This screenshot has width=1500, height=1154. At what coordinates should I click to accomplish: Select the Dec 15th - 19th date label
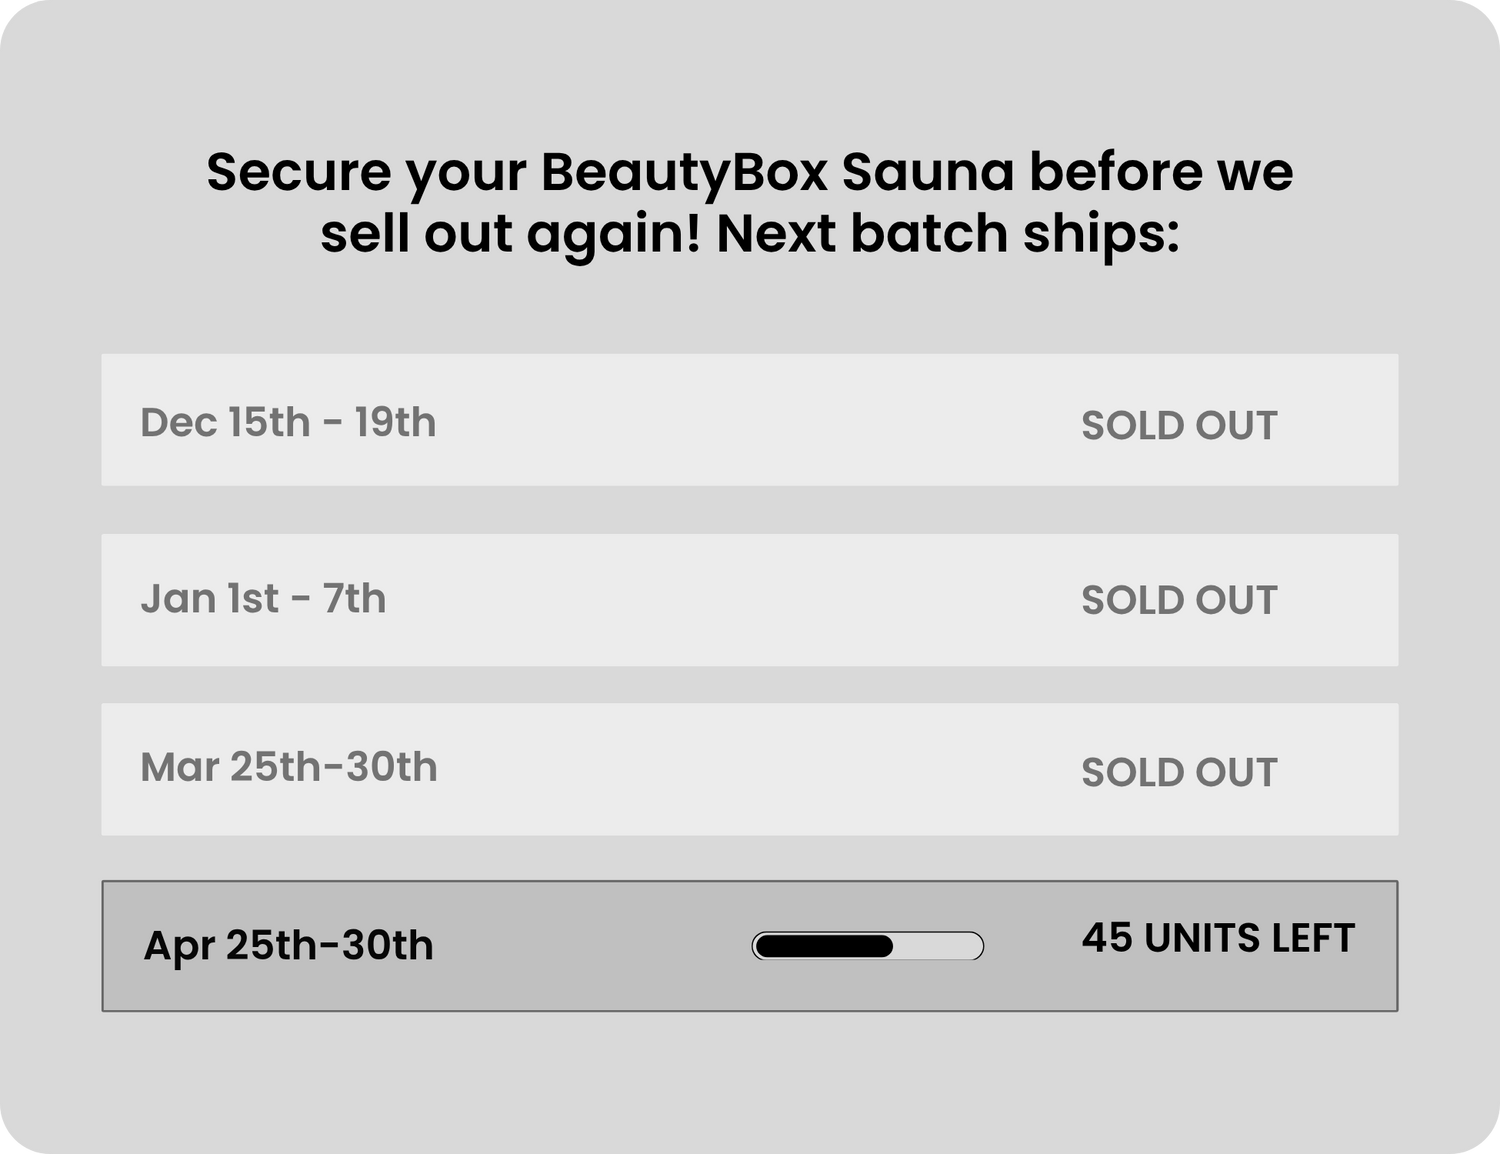288,423
